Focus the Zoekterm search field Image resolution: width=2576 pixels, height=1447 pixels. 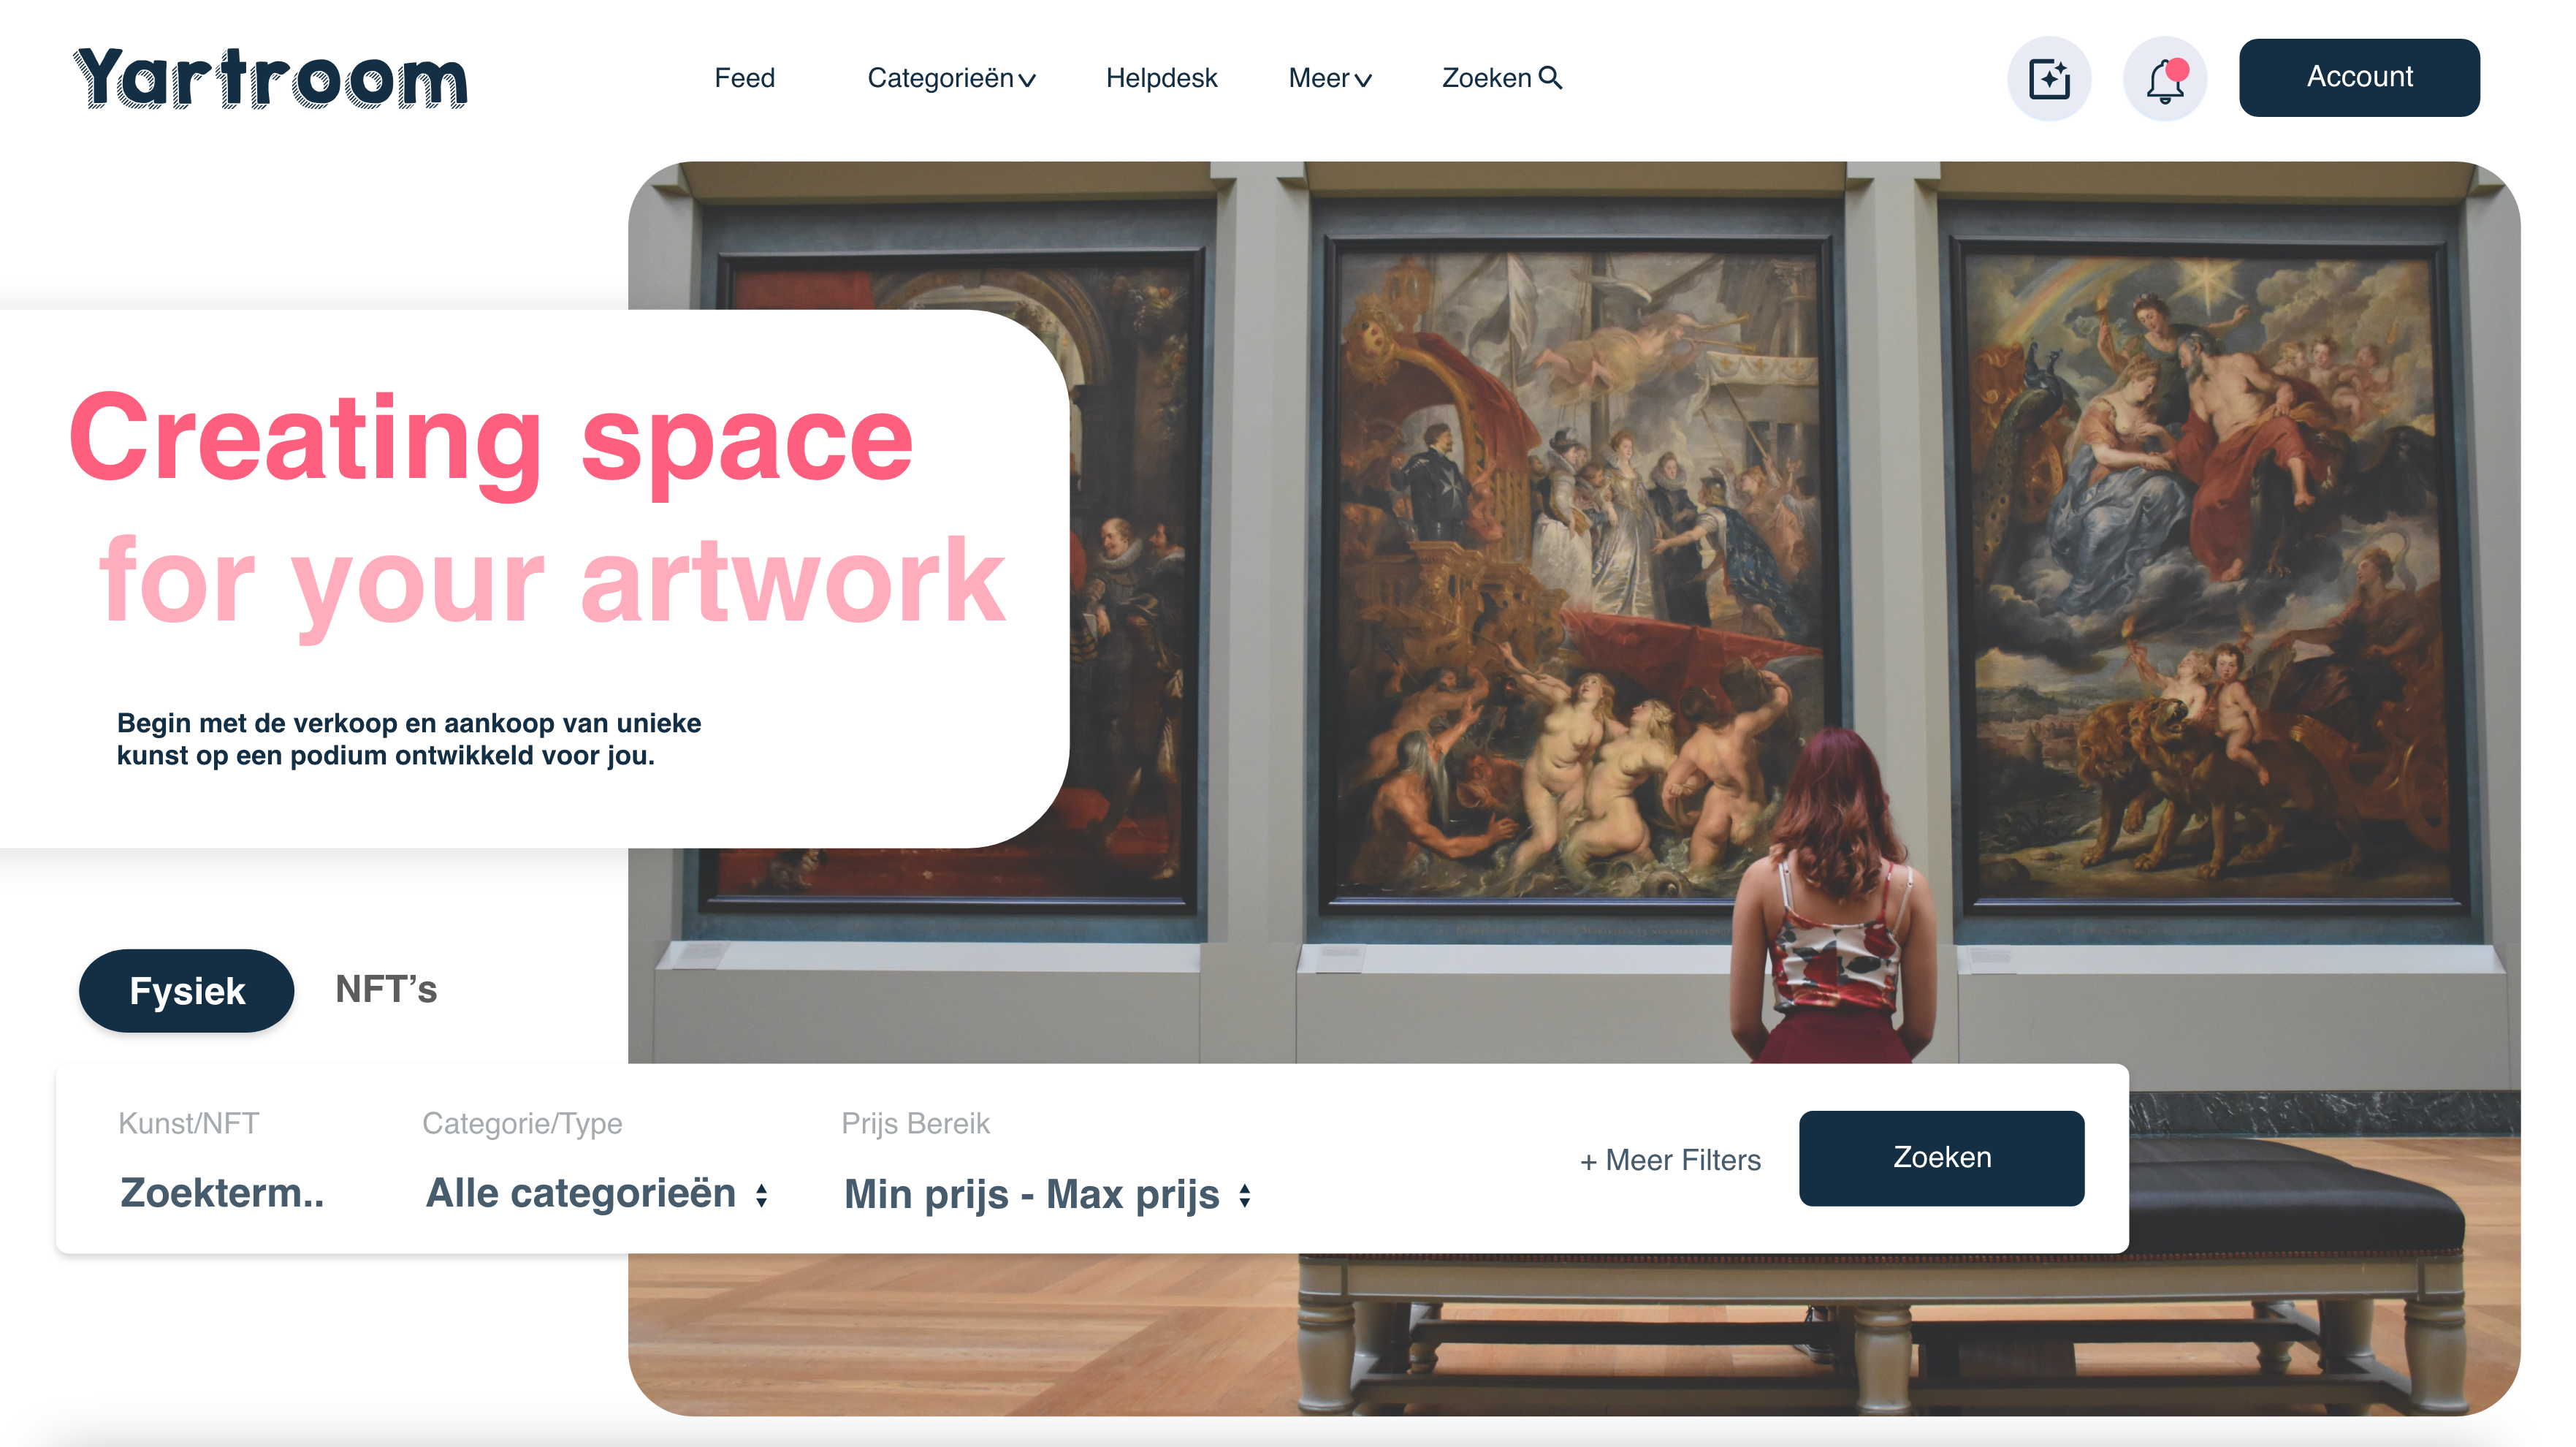222,1193
